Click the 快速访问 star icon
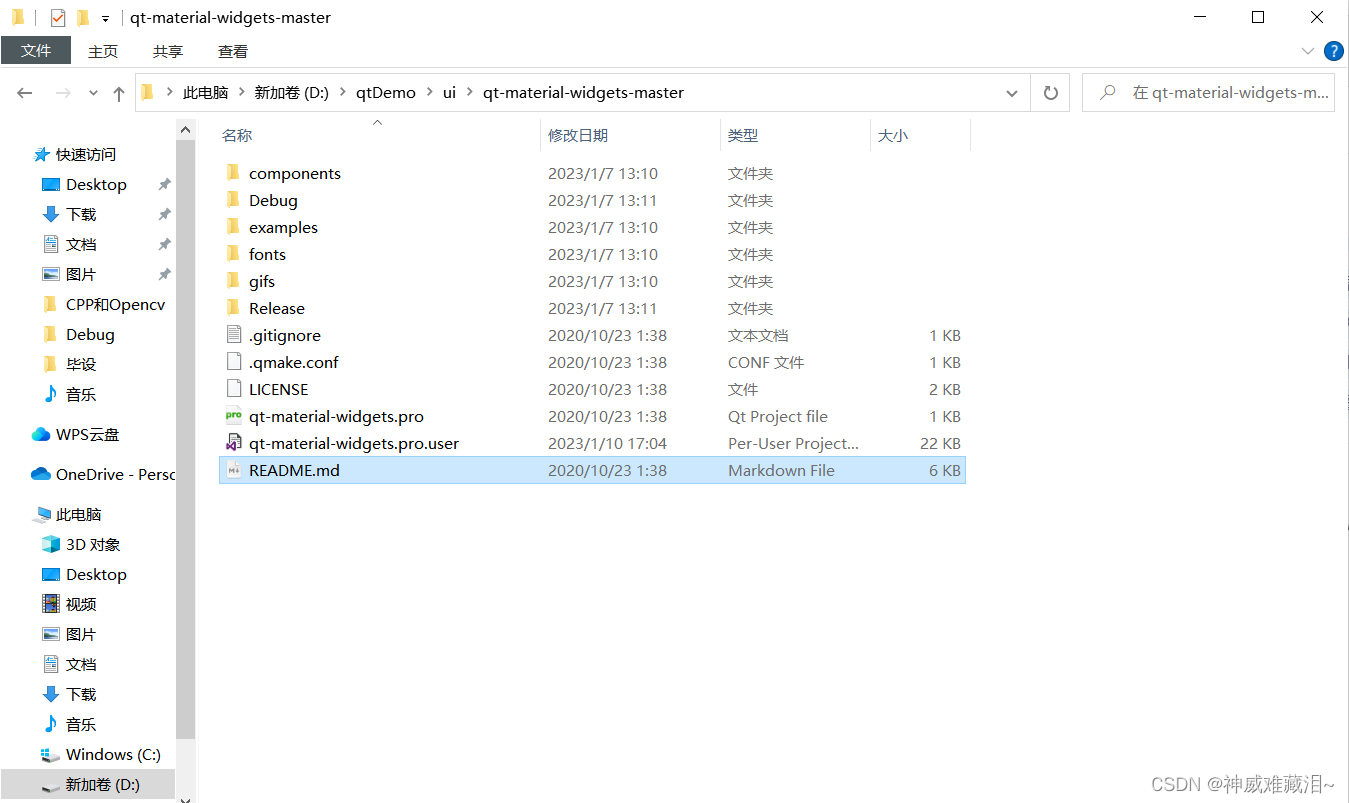1349x803 pixels. click(x=42, y=154)
